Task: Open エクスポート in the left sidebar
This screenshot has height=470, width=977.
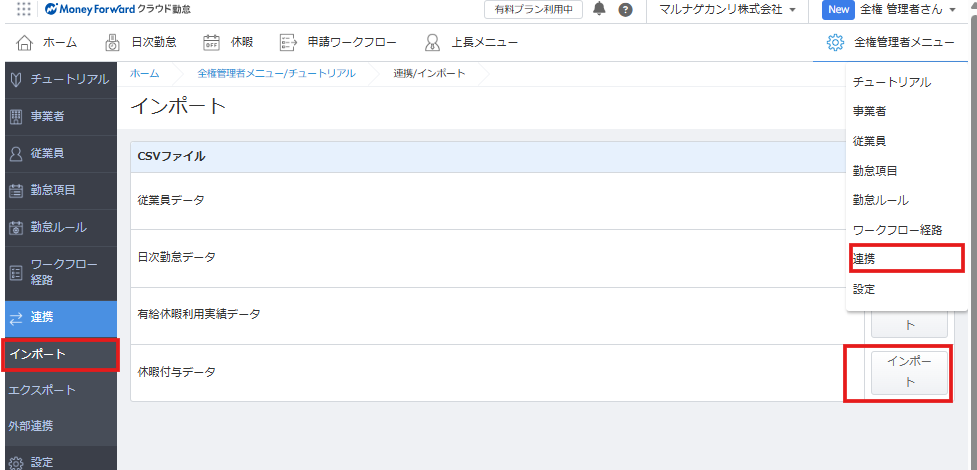Action: [42, 389]
